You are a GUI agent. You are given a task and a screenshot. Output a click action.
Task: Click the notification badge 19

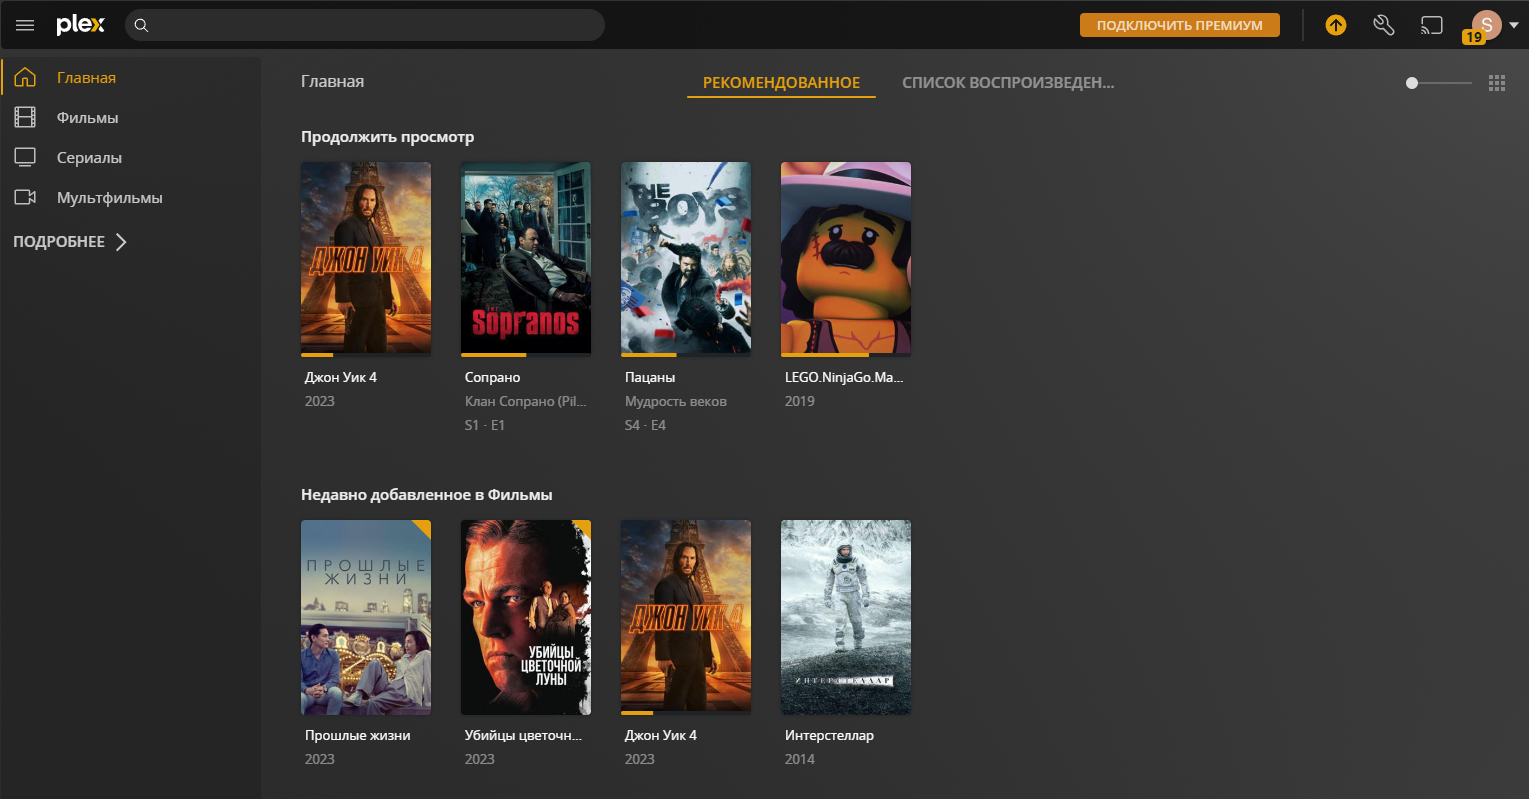tap(1473, 37)
